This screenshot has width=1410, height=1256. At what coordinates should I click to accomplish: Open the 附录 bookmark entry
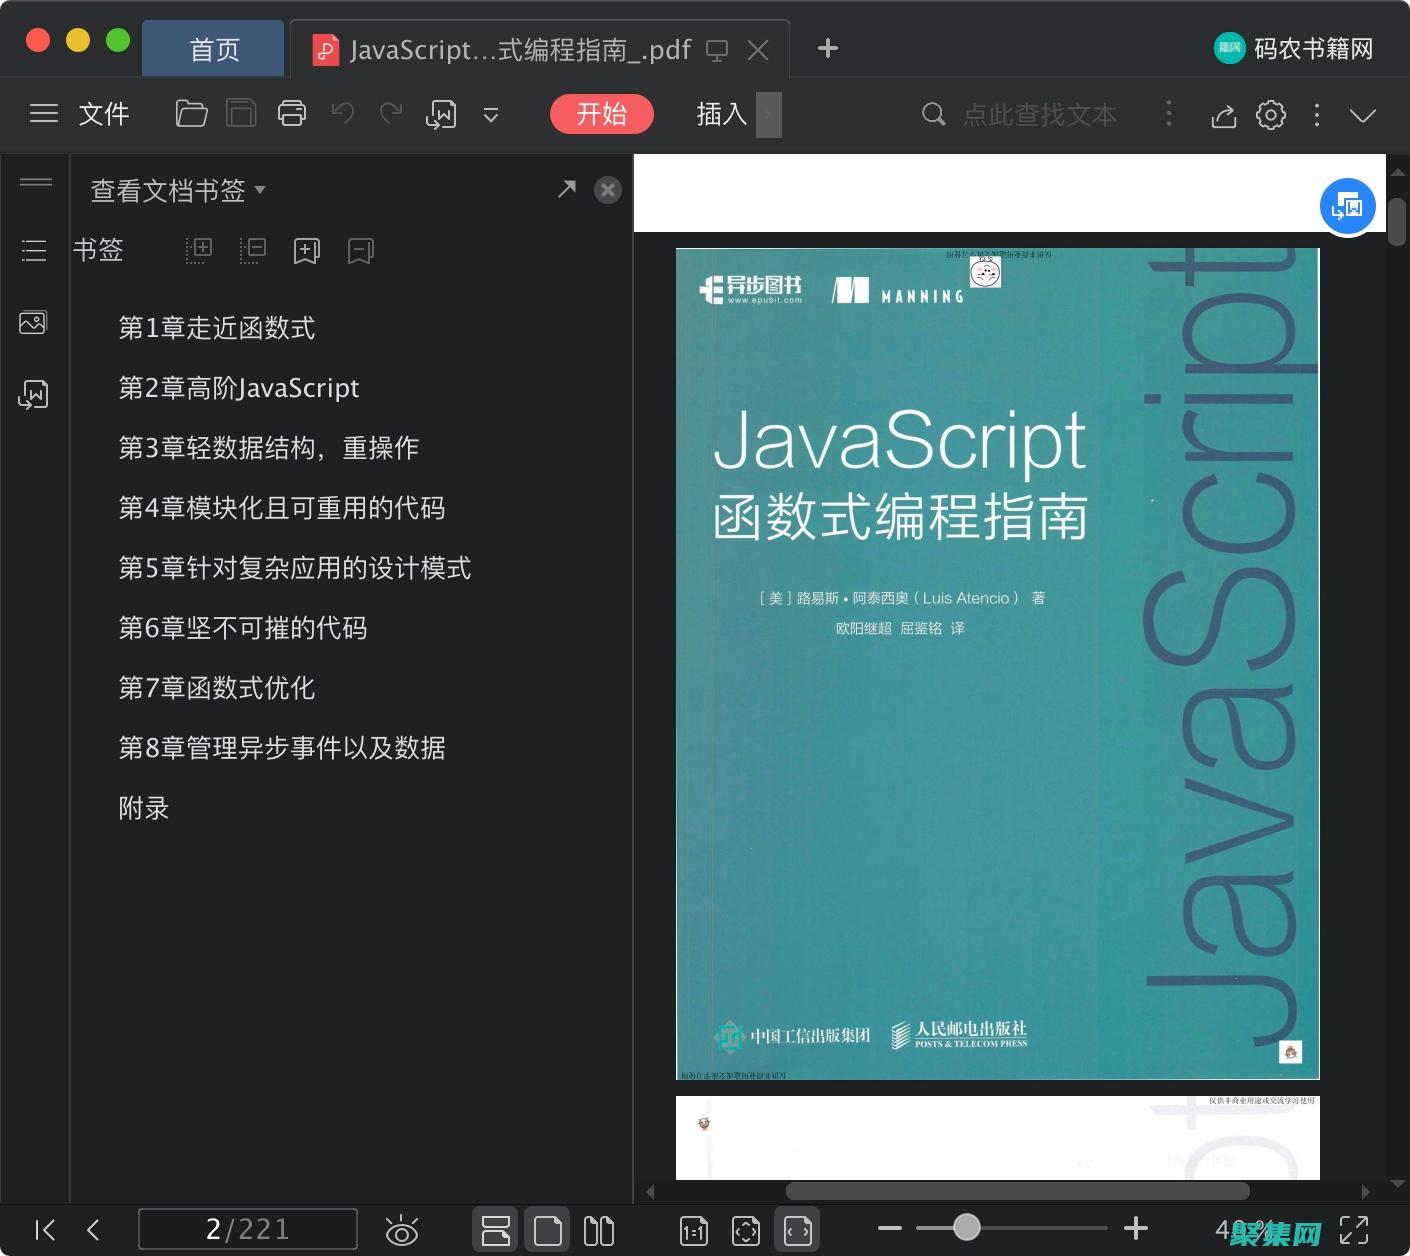(143, 808)
